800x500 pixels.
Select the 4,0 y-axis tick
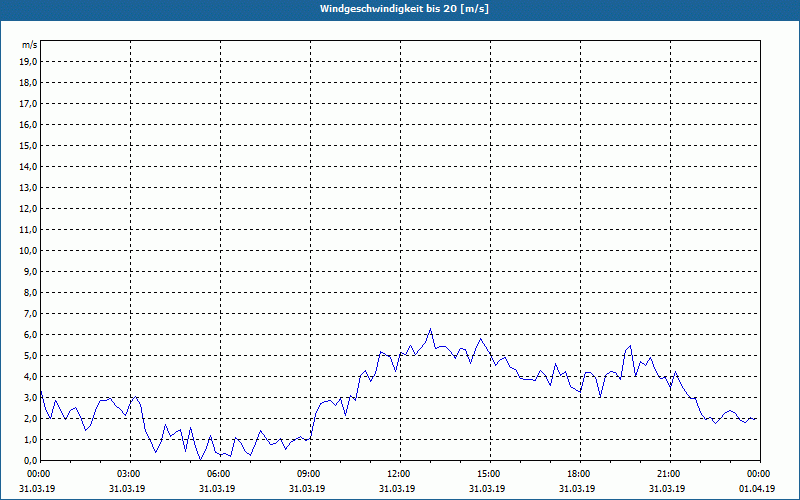click(x=31, y=377)
